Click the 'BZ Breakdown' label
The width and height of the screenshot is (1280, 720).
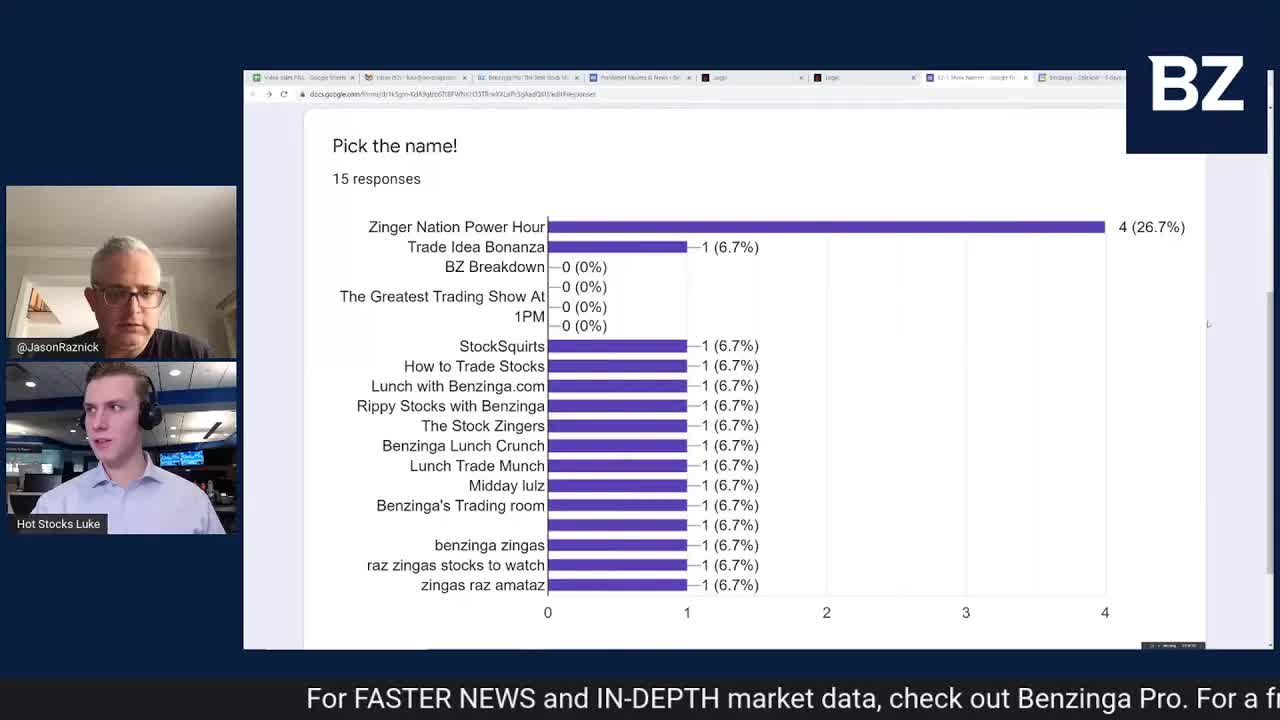[x=495, y=267]
